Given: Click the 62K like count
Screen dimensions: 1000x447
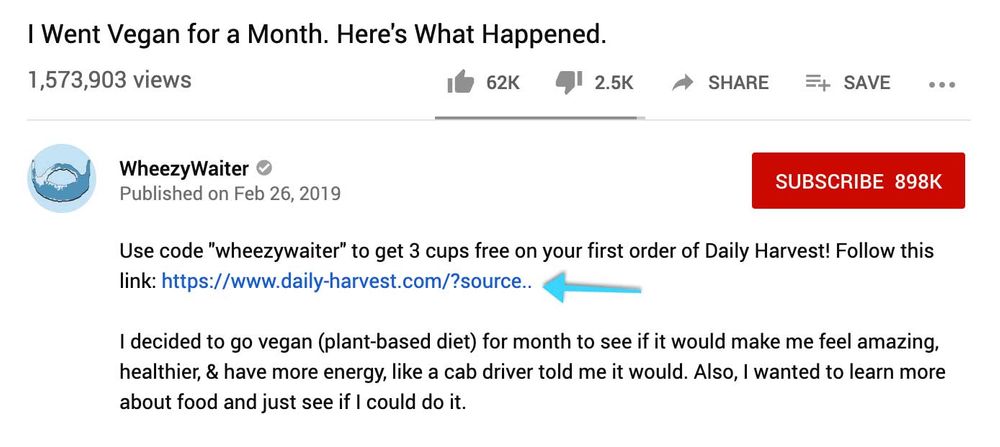Looking at the screenshot, I should tap(503, 83).
